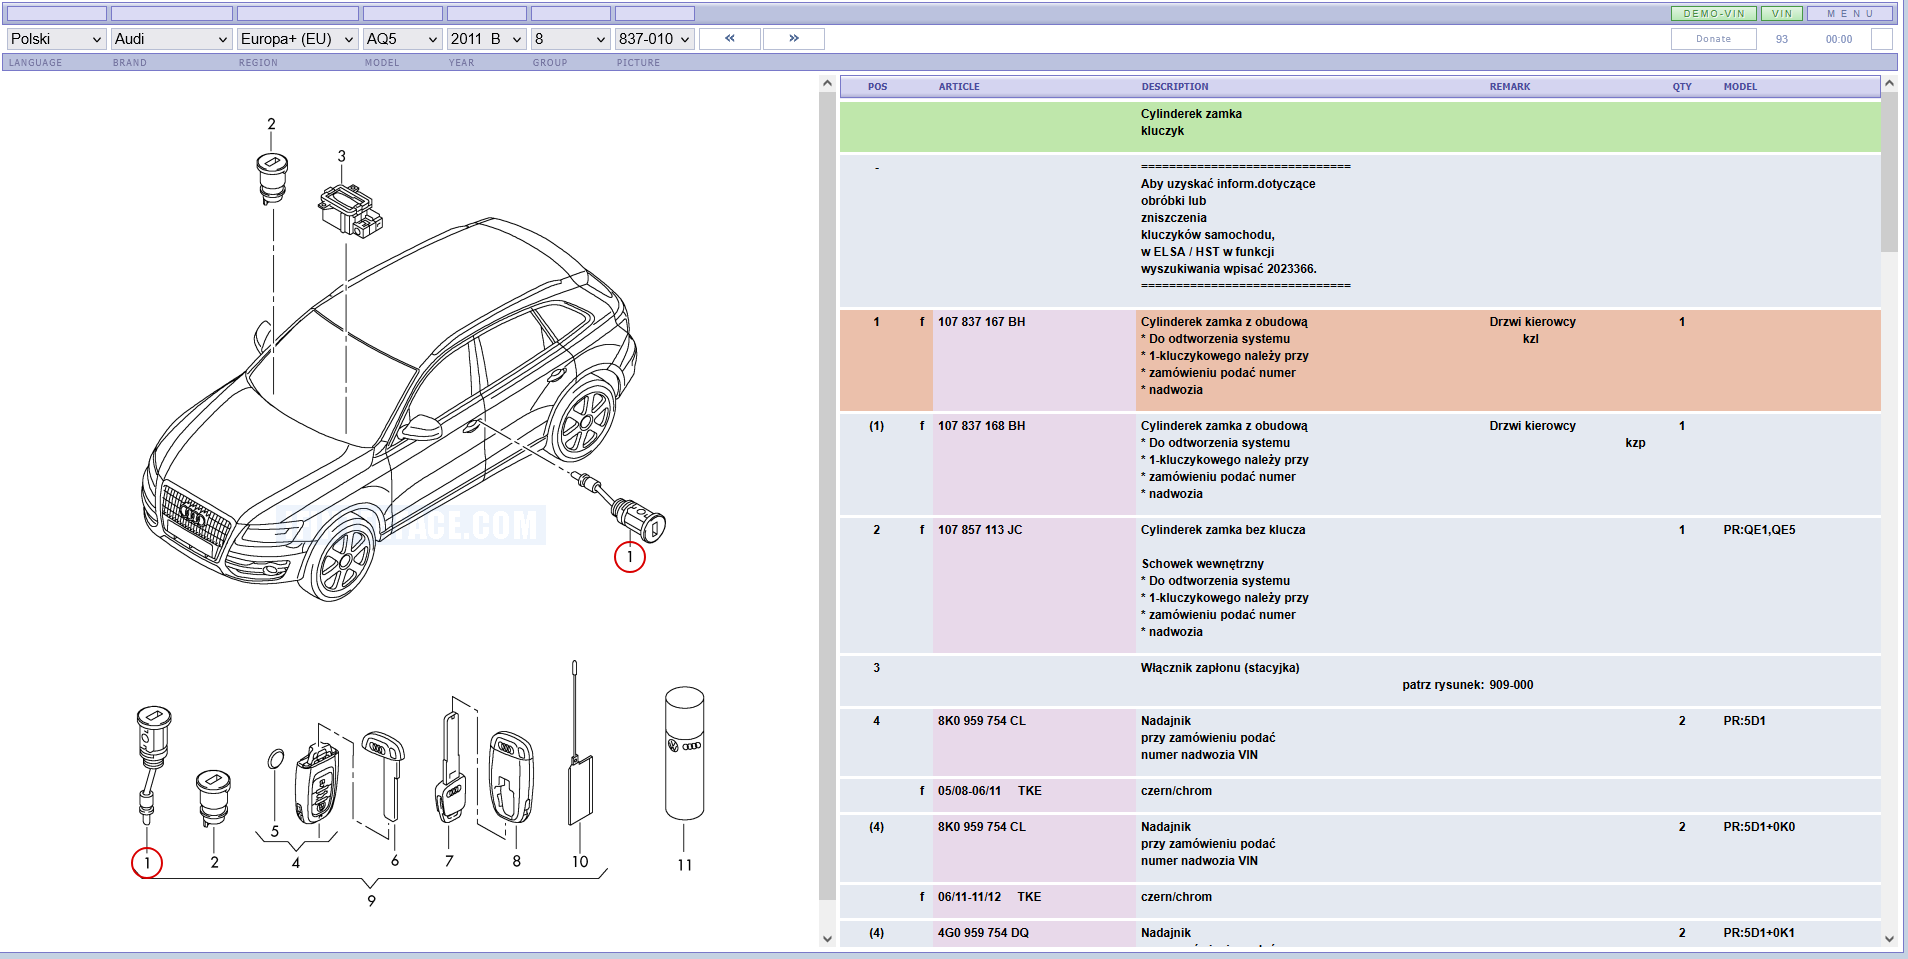1908x959 pixels.
Task: Expand the Model dropdown showing AQ5
Action: tap(401, 39)
